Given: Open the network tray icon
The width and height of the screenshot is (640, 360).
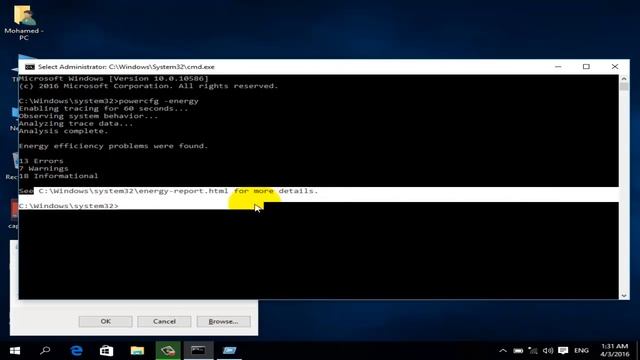Looking at the screenshot, I should (x=533, y=351).
